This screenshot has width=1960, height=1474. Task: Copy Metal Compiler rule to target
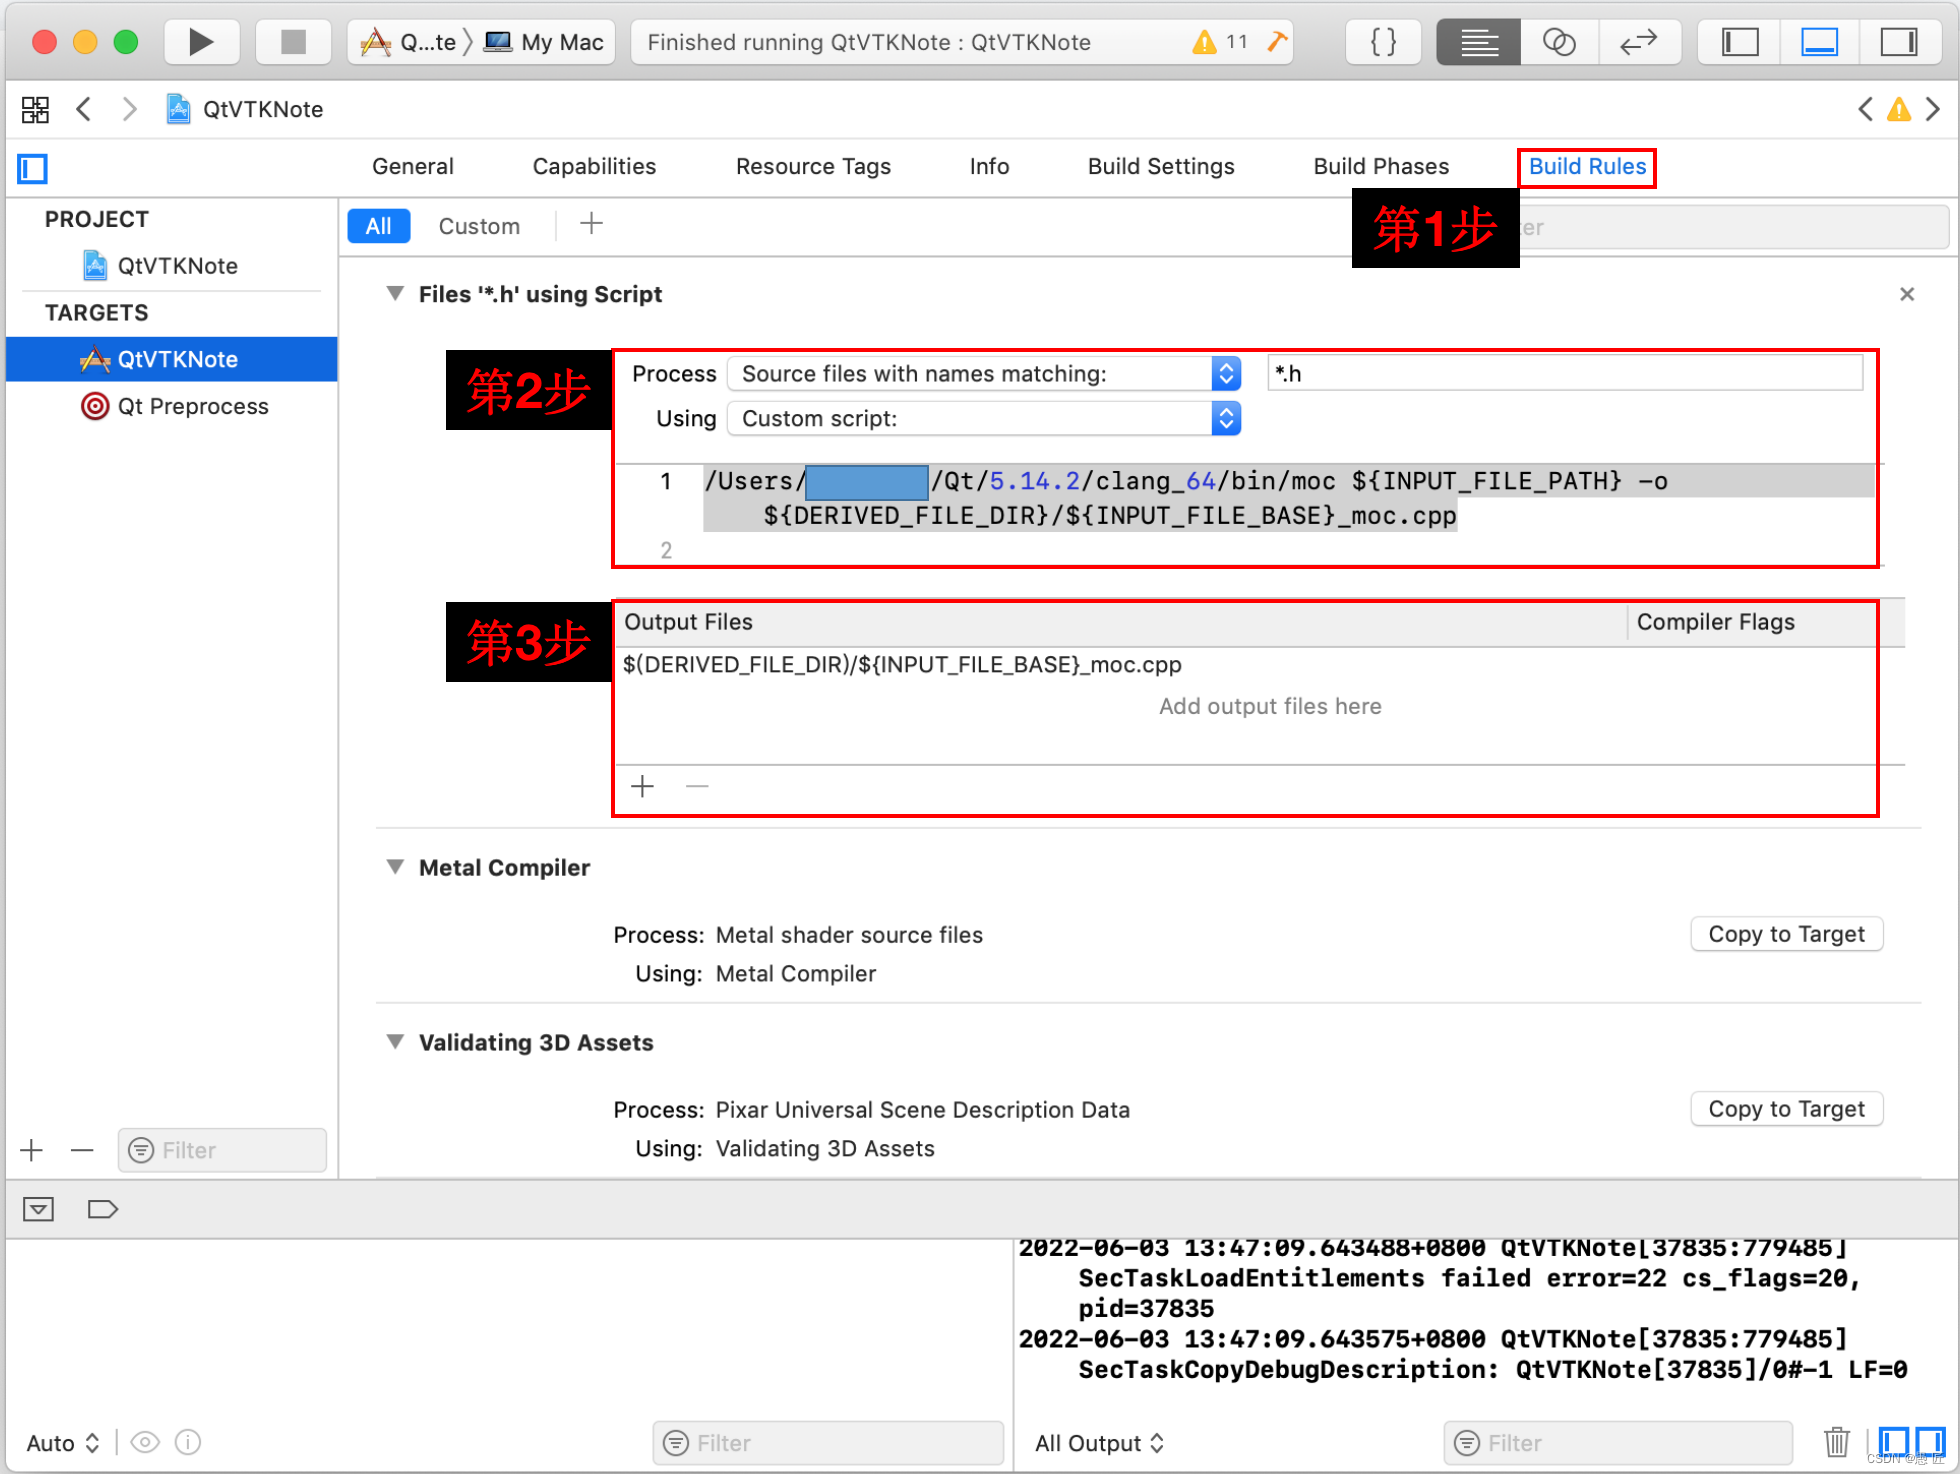(1786, 934)
